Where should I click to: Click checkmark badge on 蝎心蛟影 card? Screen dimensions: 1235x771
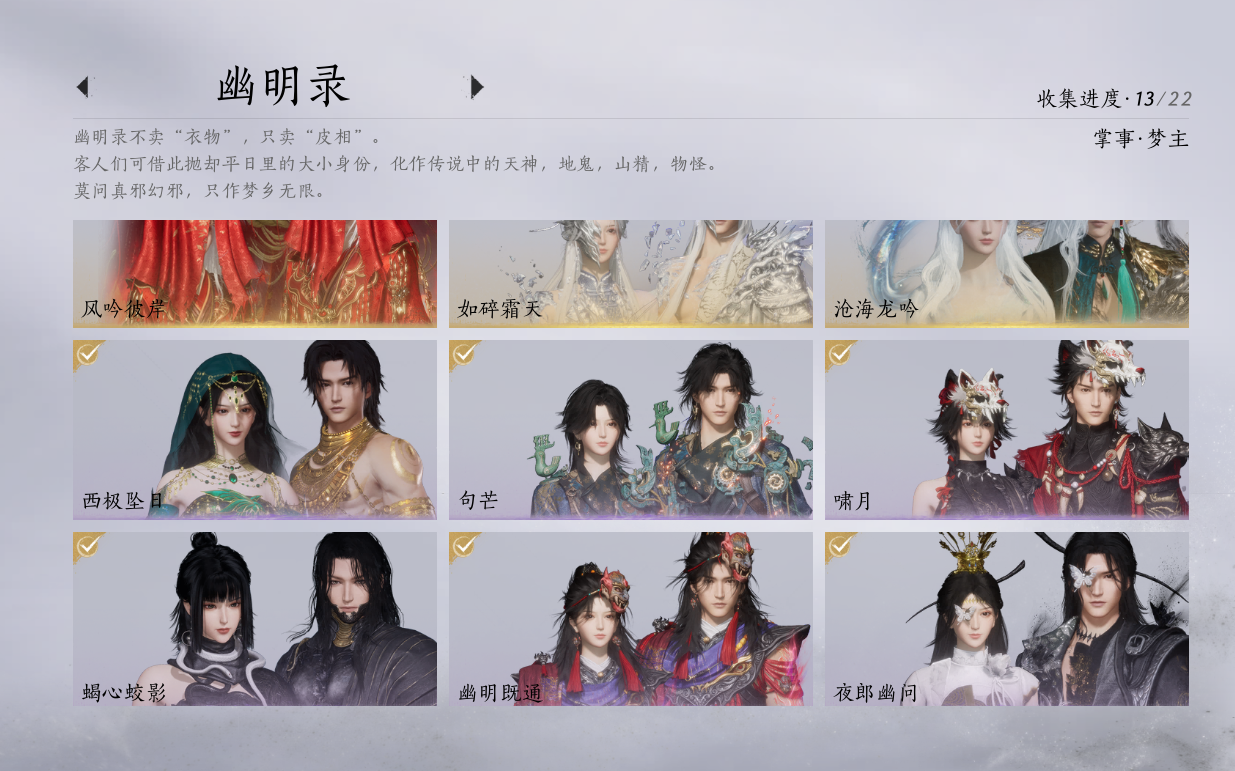point(87,544)
